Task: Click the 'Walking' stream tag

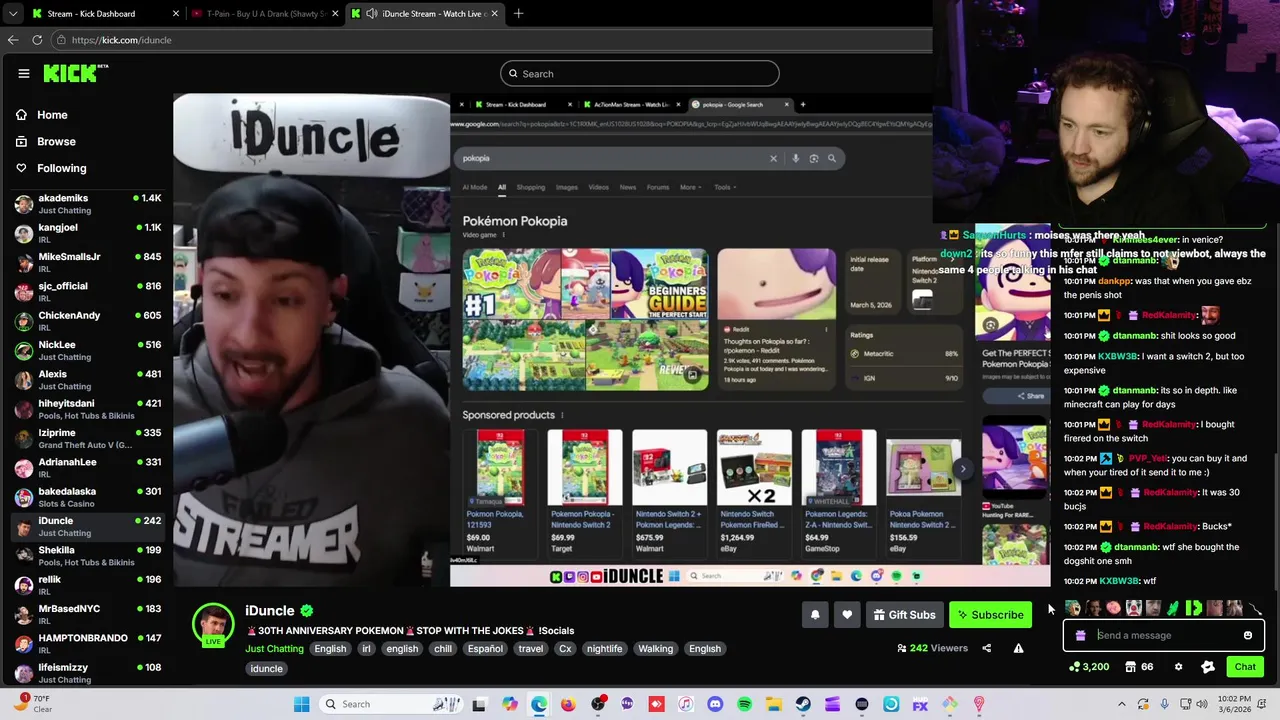Action: [x=656, y=649]
